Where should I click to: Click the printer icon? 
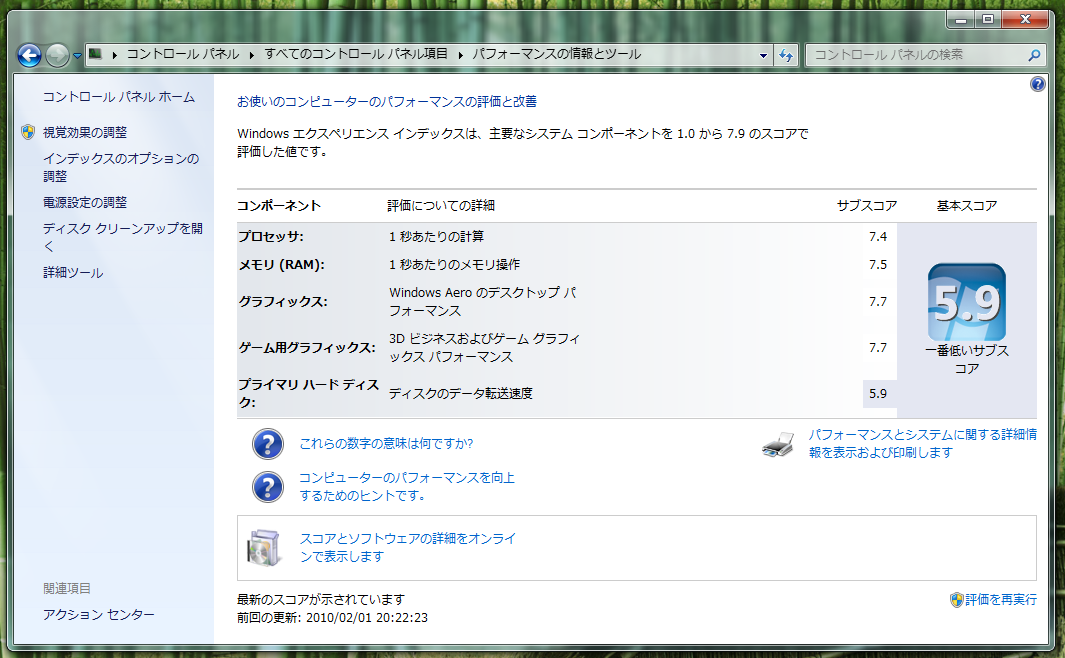(x=778, y=444)
